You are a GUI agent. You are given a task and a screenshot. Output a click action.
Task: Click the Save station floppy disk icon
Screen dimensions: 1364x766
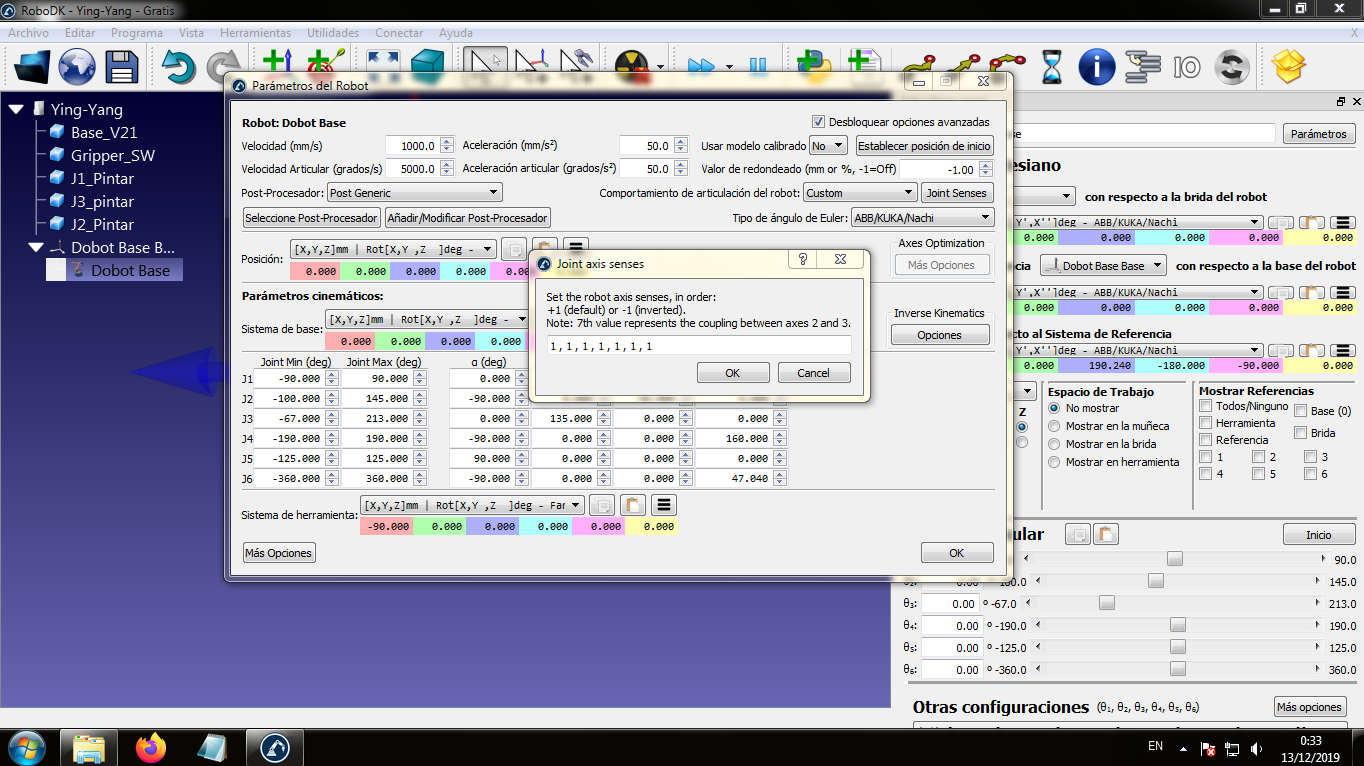[122, 68]
